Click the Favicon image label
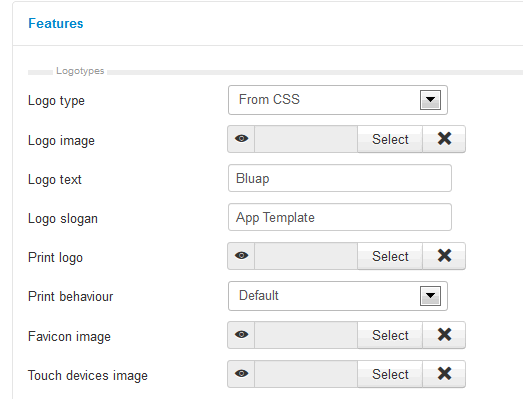Screen dimensions: 523x399 (69, 337)
